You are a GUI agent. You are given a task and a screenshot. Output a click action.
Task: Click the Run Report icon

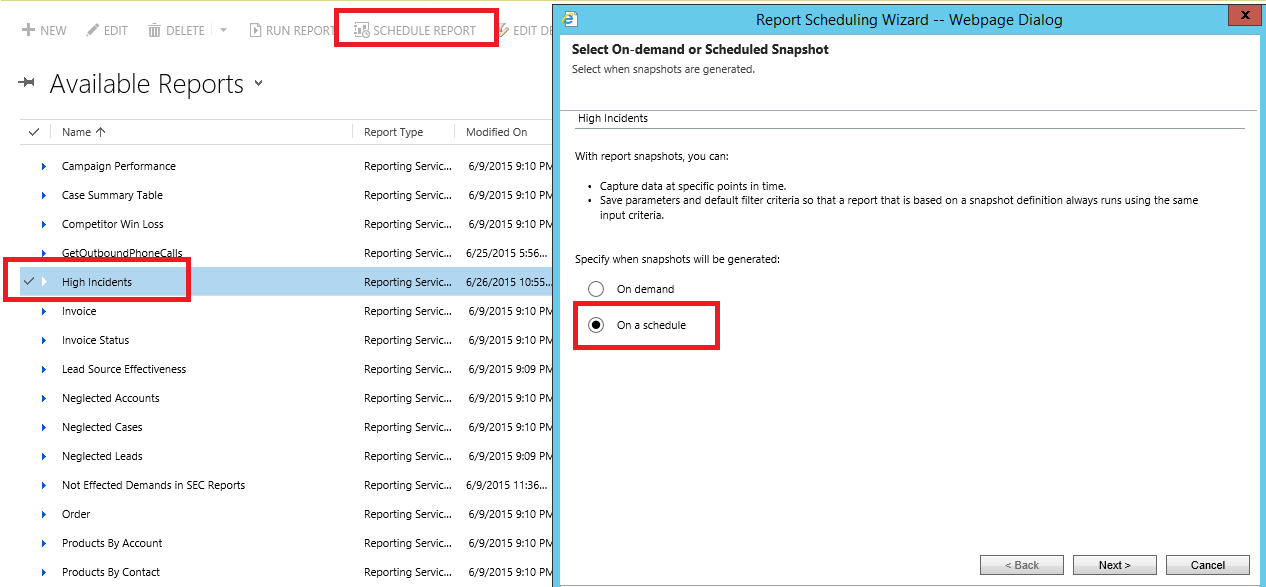(256, 31)
